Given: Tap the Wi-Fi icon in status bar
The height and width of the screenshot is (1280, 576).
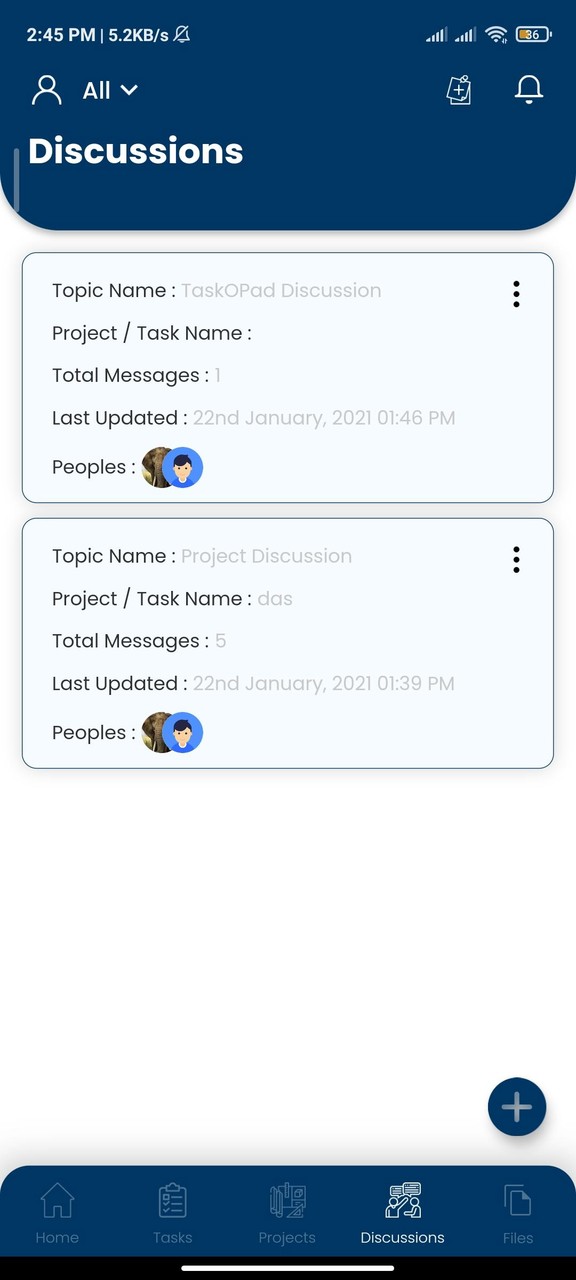Looking at the screenshot, I should click(498, 33).
